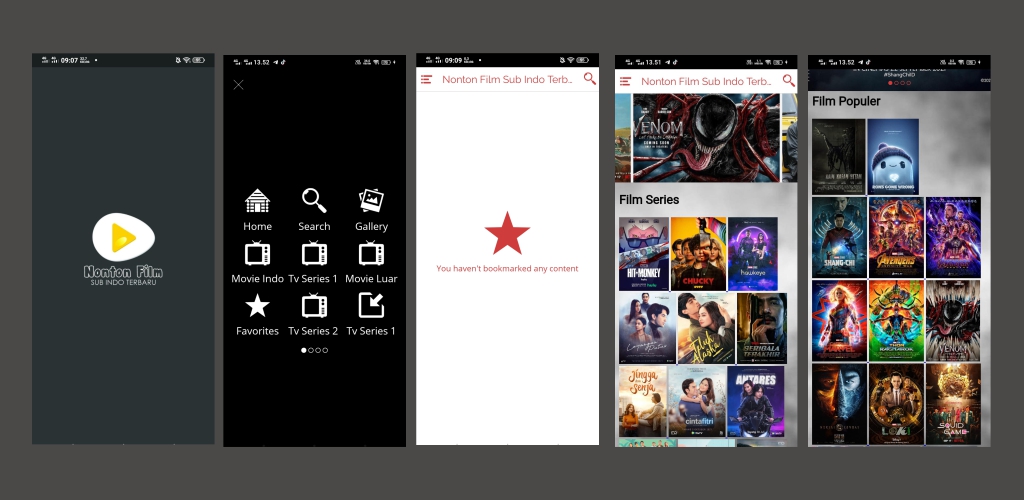Click "You haven't bookmarked any content" message
This screenshot has height=500, width=1024.
pos(507,268)
